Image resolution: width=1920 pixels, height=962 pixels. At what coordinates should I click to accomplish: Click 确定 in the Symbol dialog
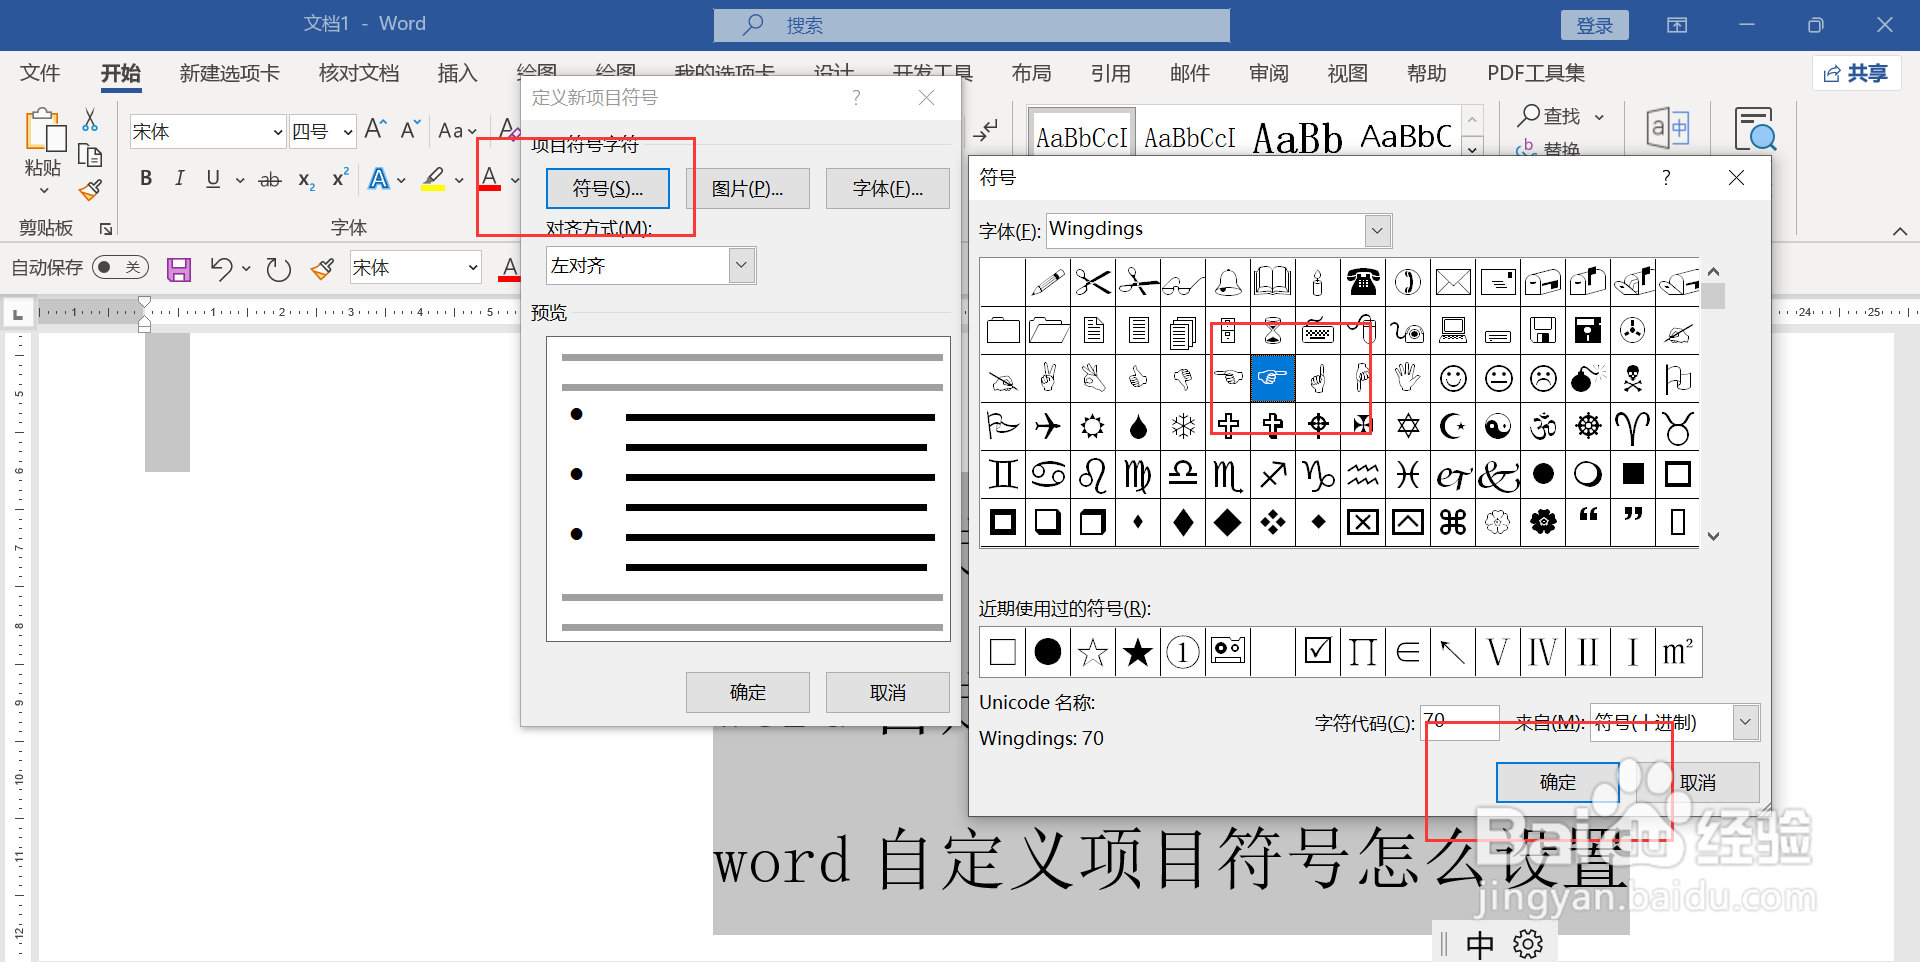coord(1557,782)
